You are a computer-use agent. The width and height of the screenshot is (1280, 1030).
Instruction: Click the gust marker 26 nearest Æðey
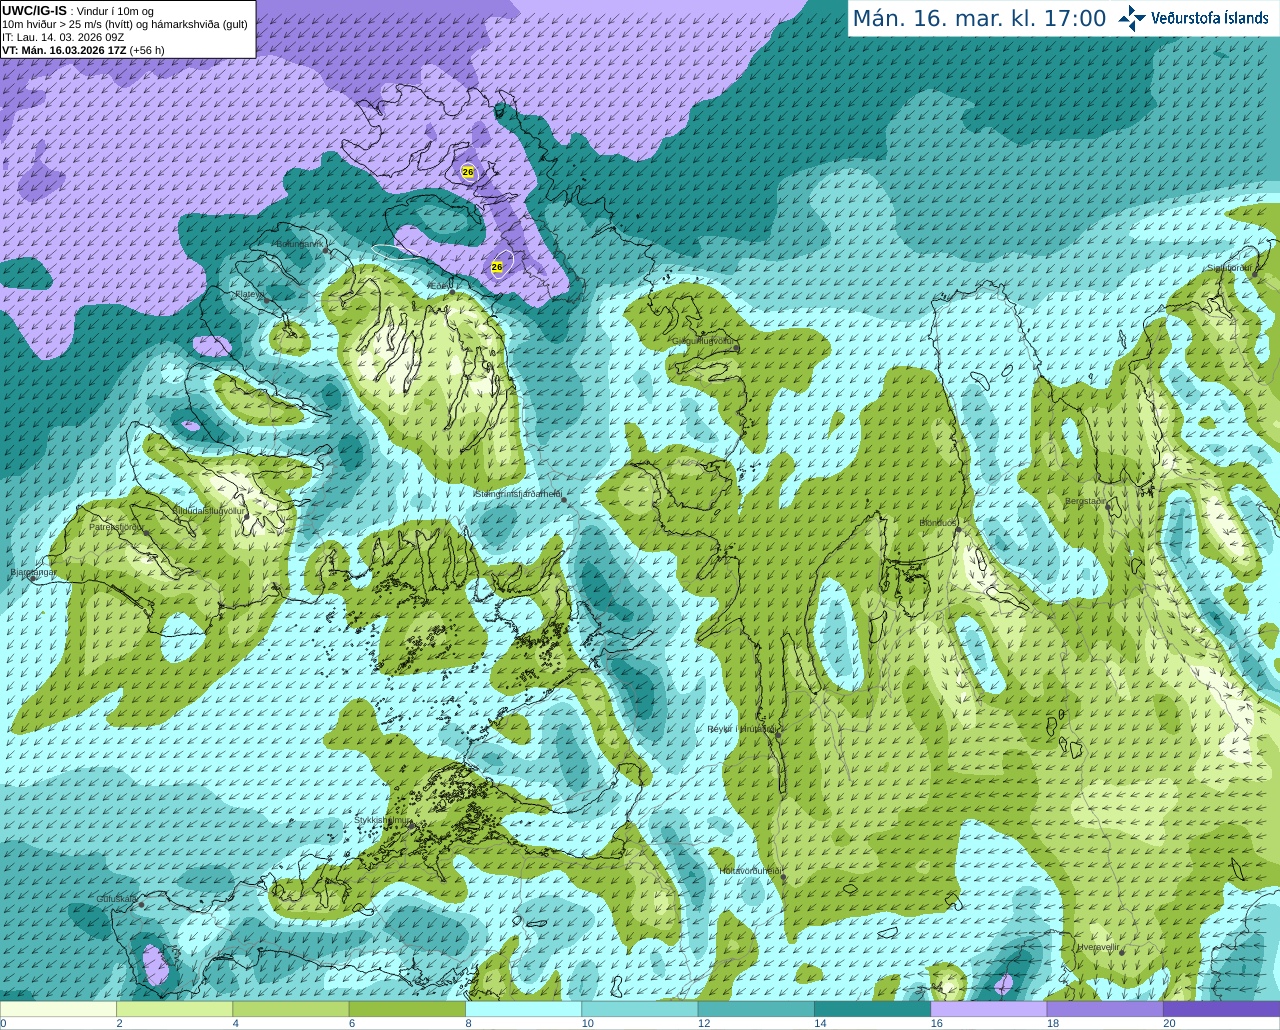click(497, 267)
